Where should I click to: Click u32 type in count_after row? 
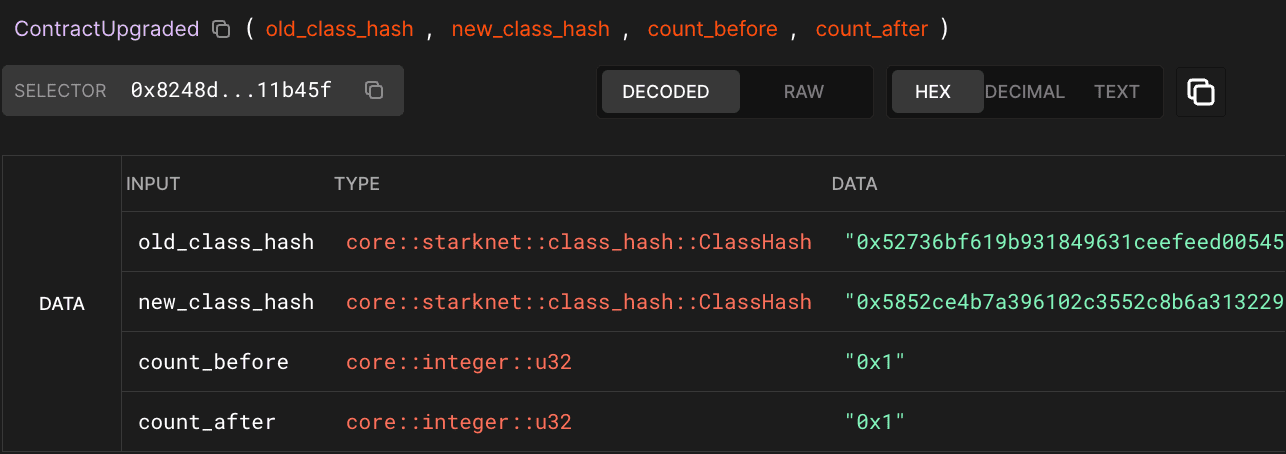459,422
